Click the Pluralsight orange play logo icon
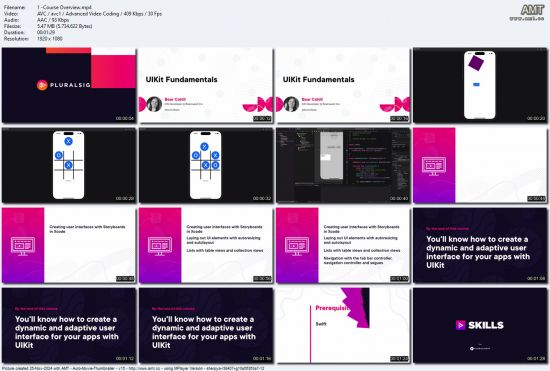Viewport: 550px width, 371px height. 42,85
